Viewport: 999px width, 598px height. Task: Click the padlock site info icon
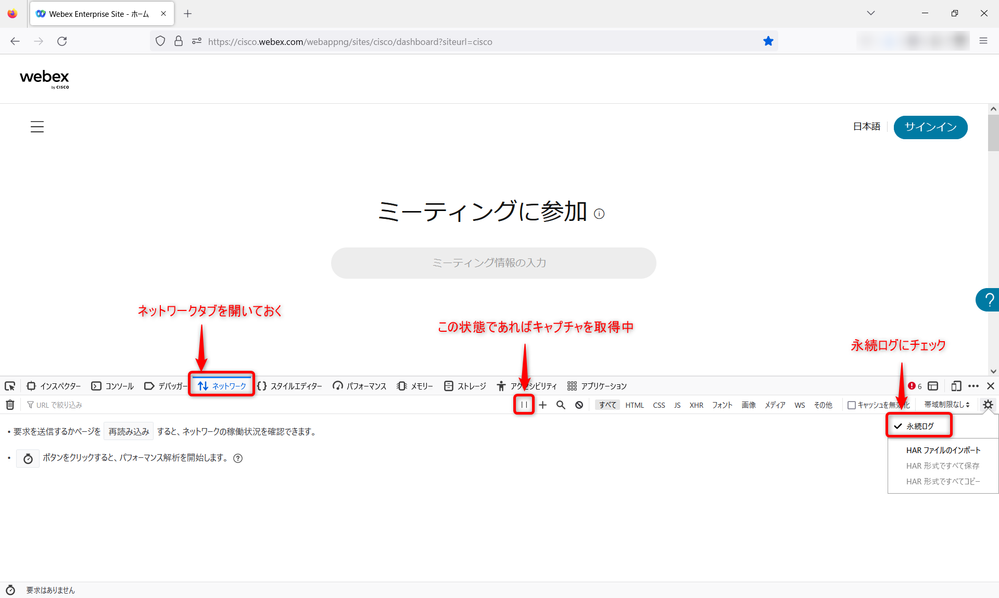tap(178, 41)
